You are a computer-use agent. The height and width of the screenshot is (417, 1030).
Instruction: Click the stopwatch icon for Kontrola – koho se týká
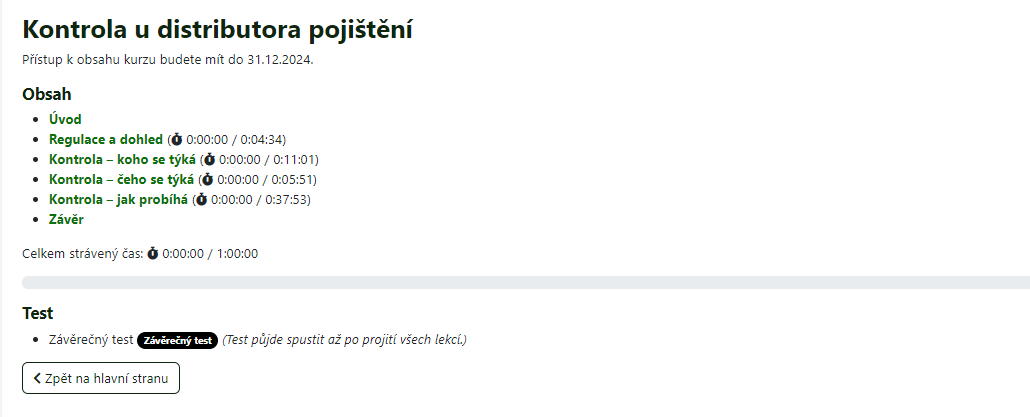209,159
